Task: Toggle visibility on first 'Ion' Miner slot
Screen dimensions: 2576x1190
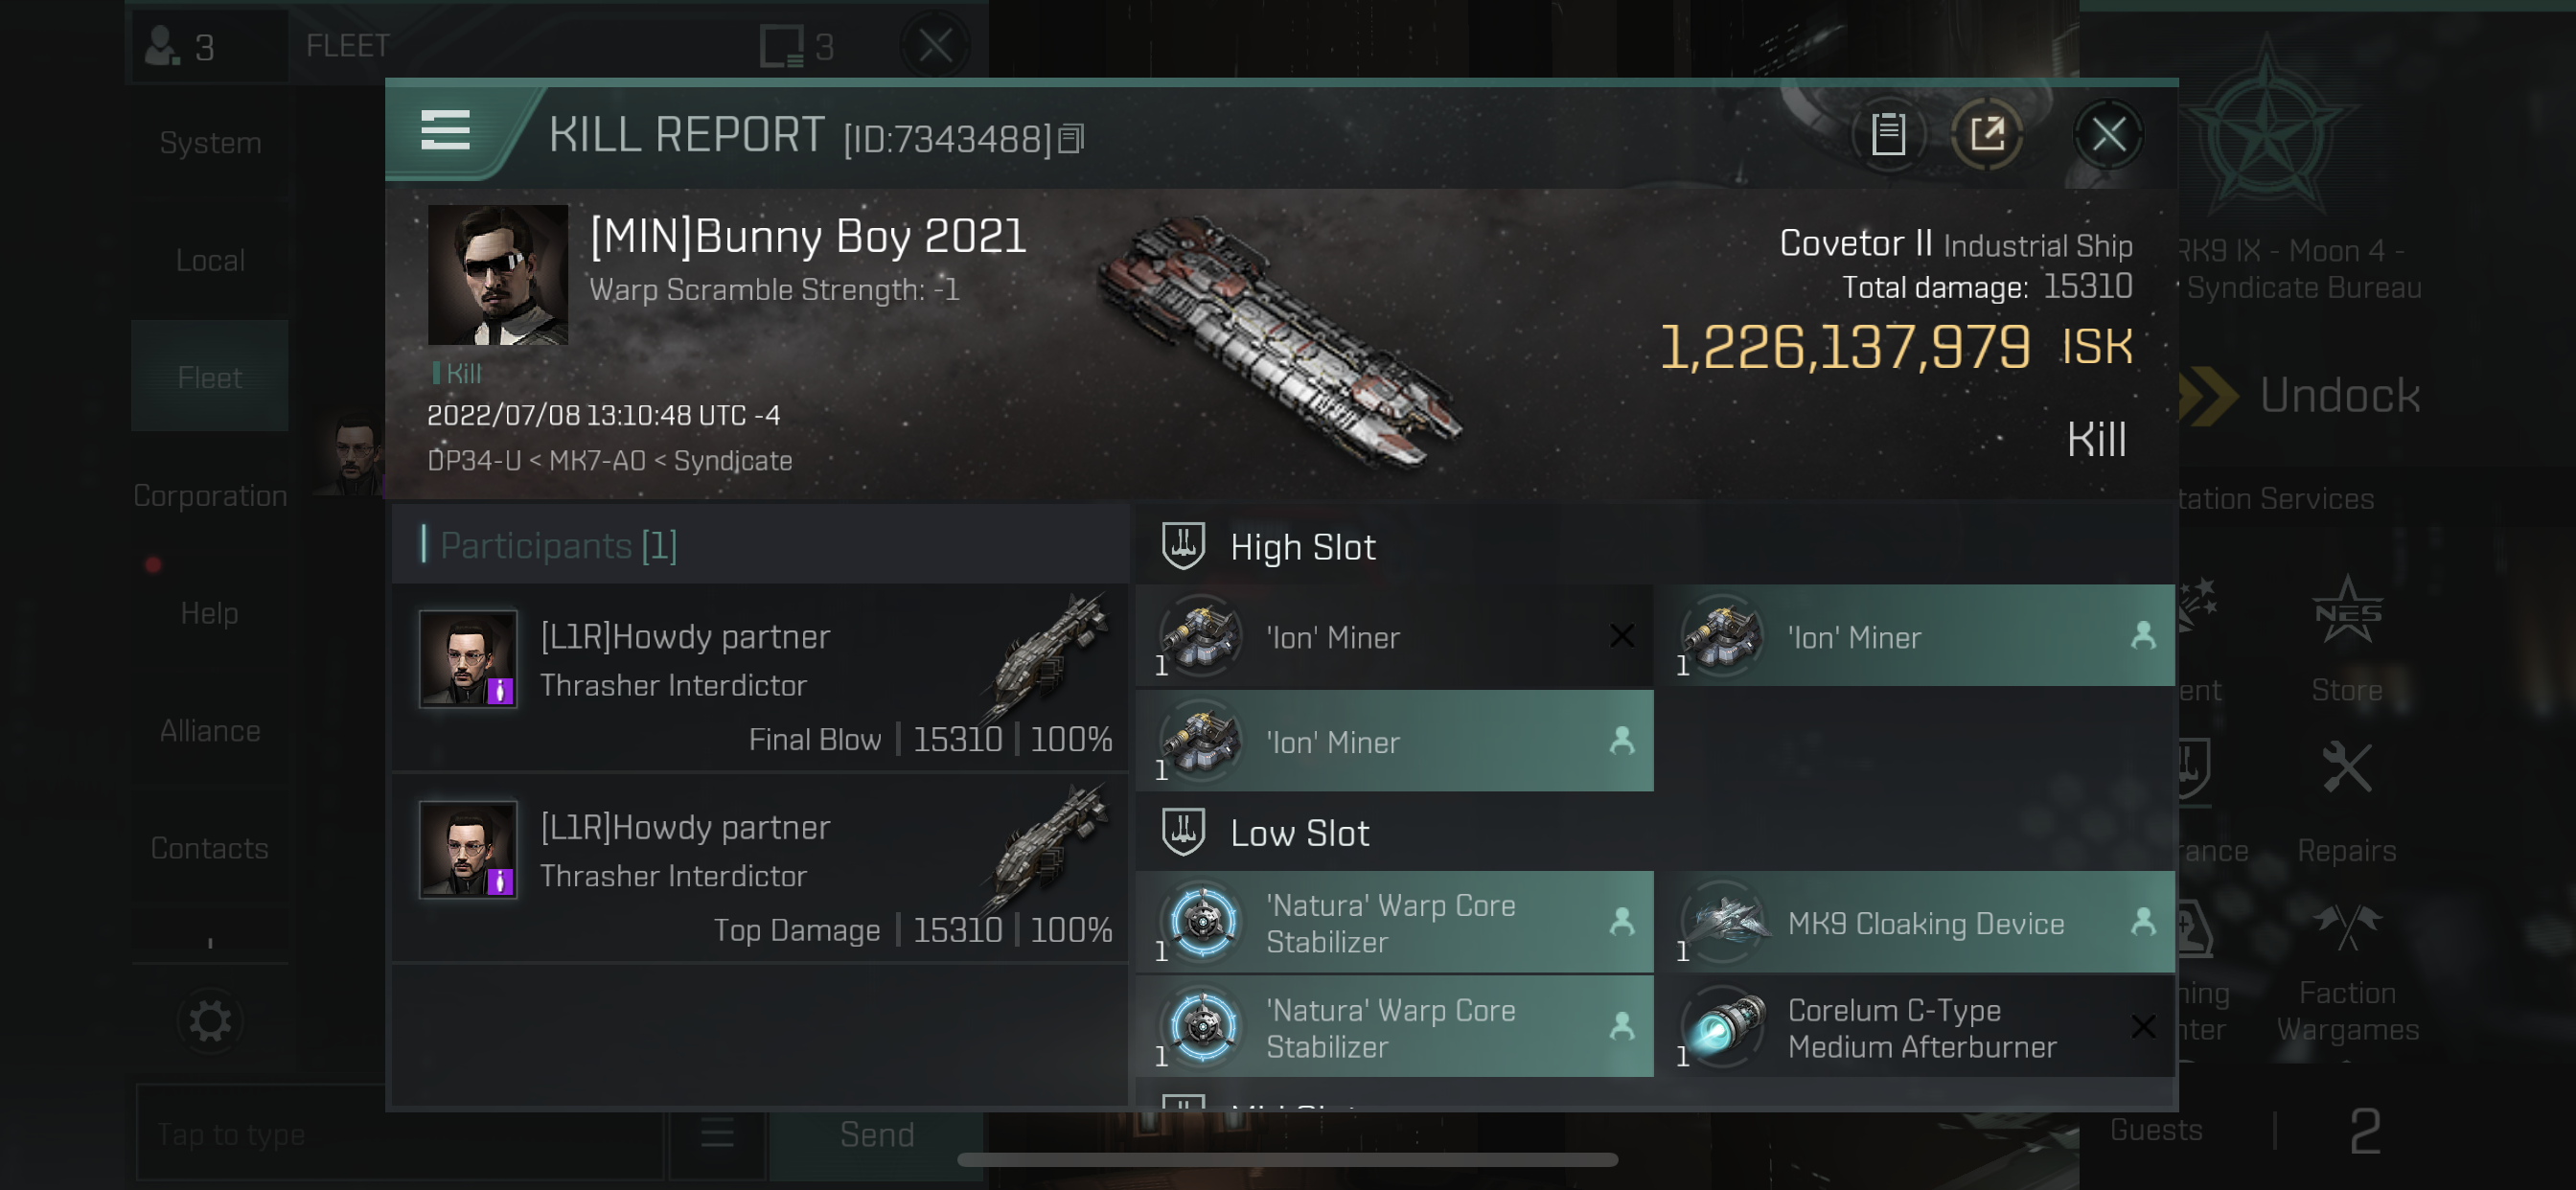Action: tap(1623, 636)
